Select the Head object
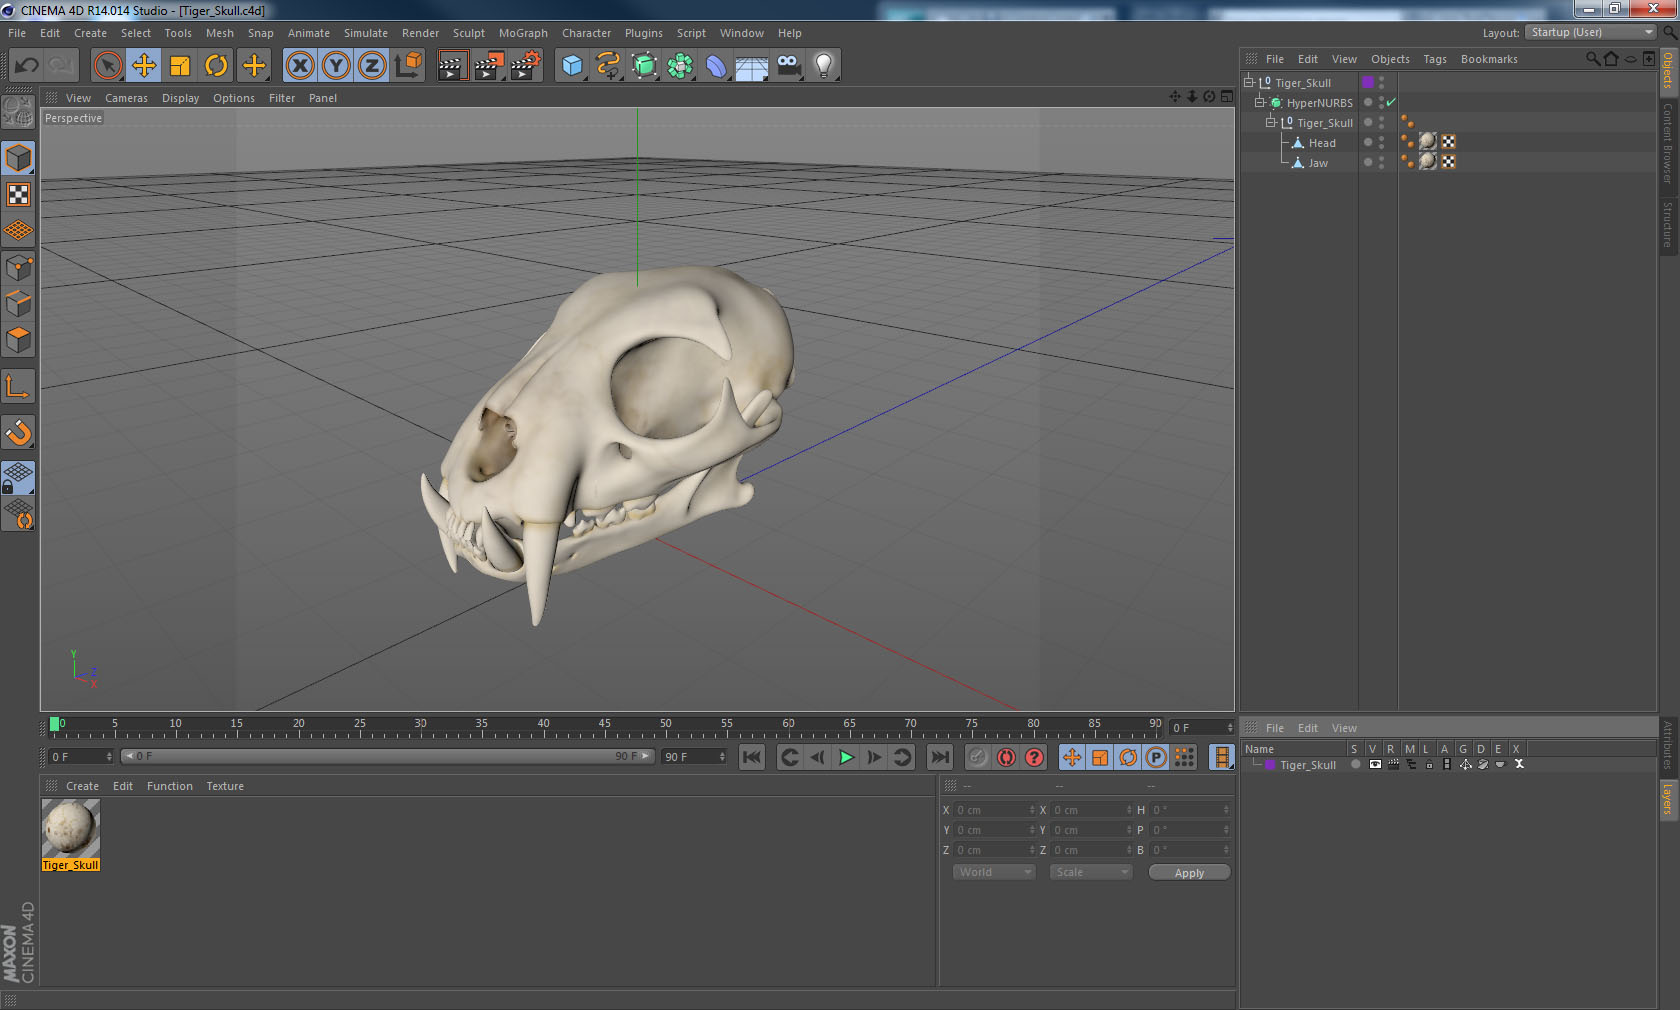 pyautogui.click(x=1322, y=143)
